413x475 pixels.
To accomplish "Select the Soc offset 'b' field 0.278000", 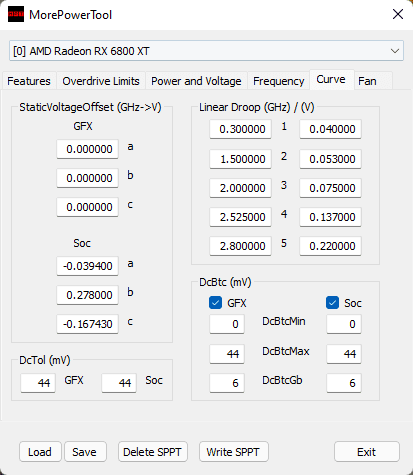I will (87, 295).
